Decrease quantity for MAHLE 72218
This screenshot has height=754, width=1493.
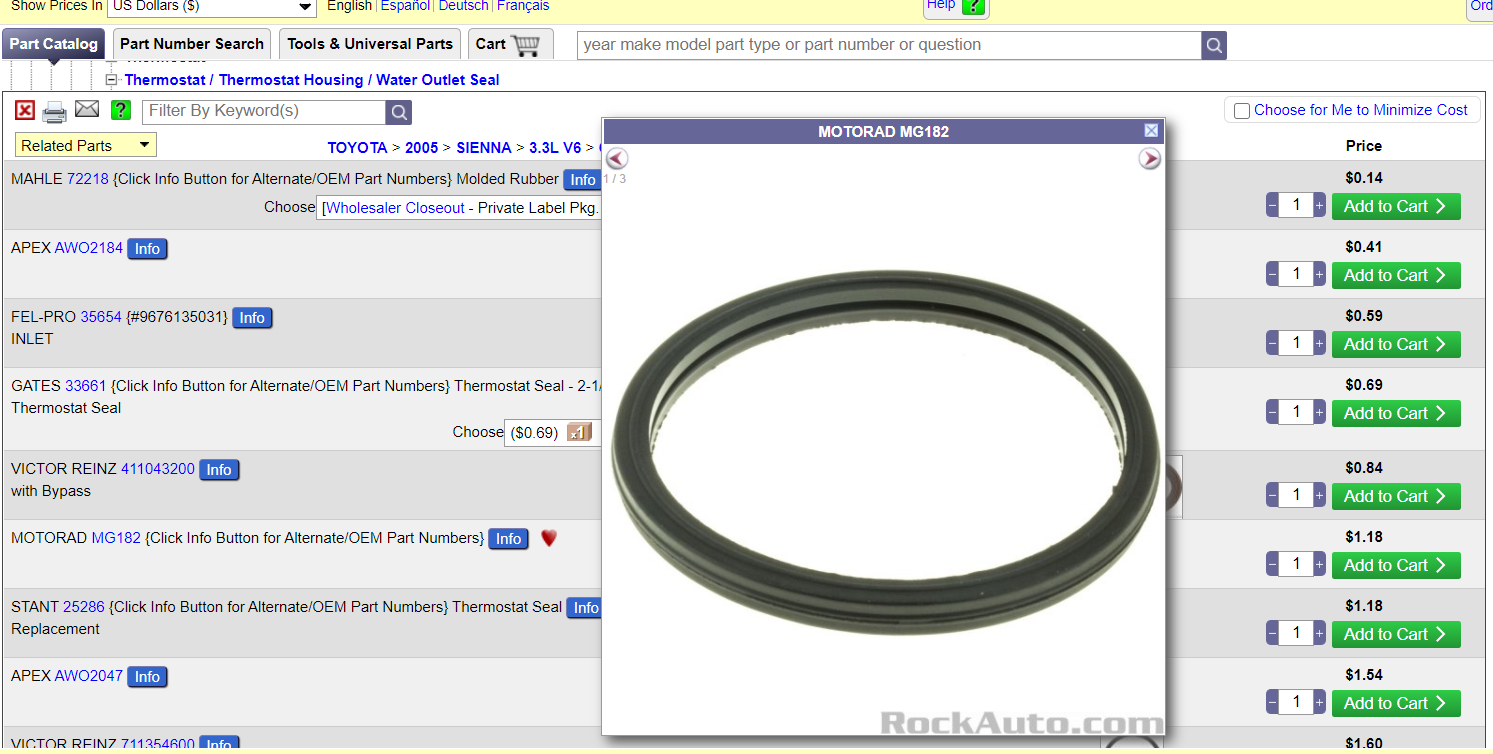coord(1272,206)
